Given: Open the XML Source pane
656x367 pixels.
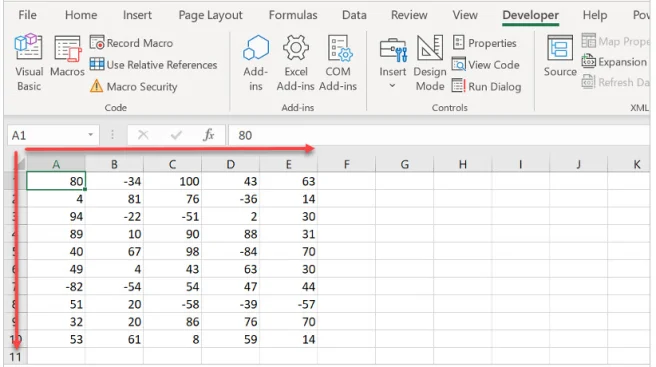Looking at the screenshot, I should tap(560, 56).
